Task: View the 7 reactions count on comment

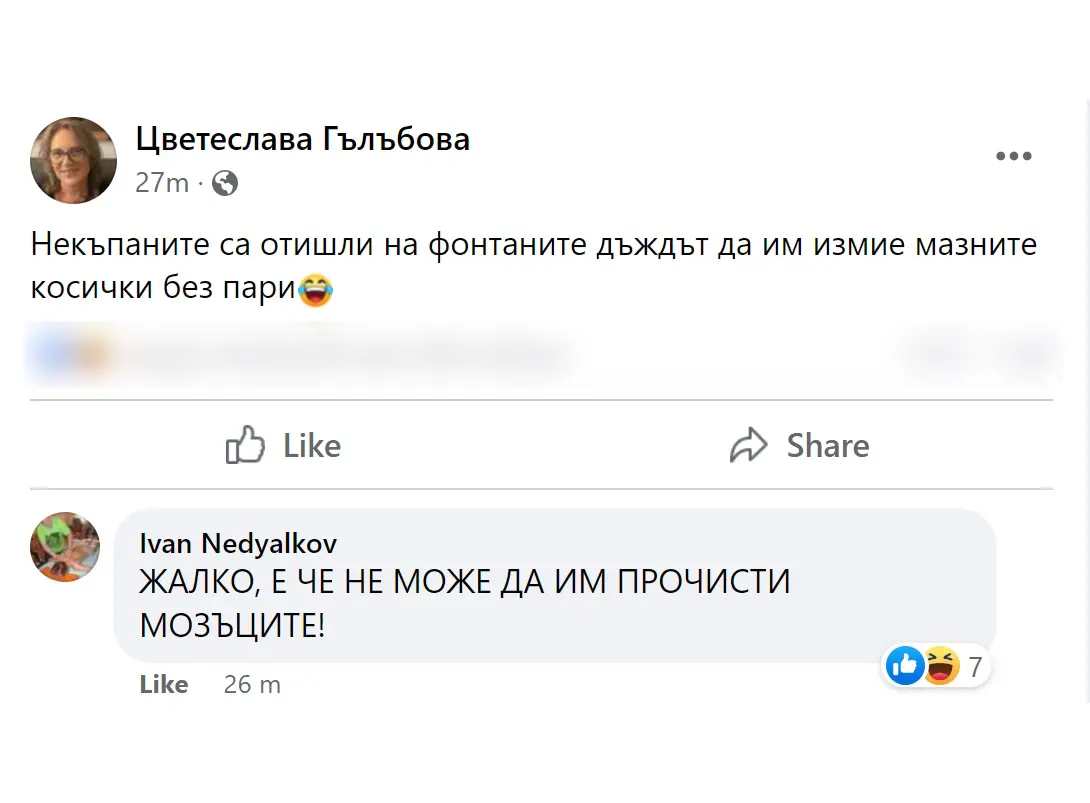Action: click(975, 666)
